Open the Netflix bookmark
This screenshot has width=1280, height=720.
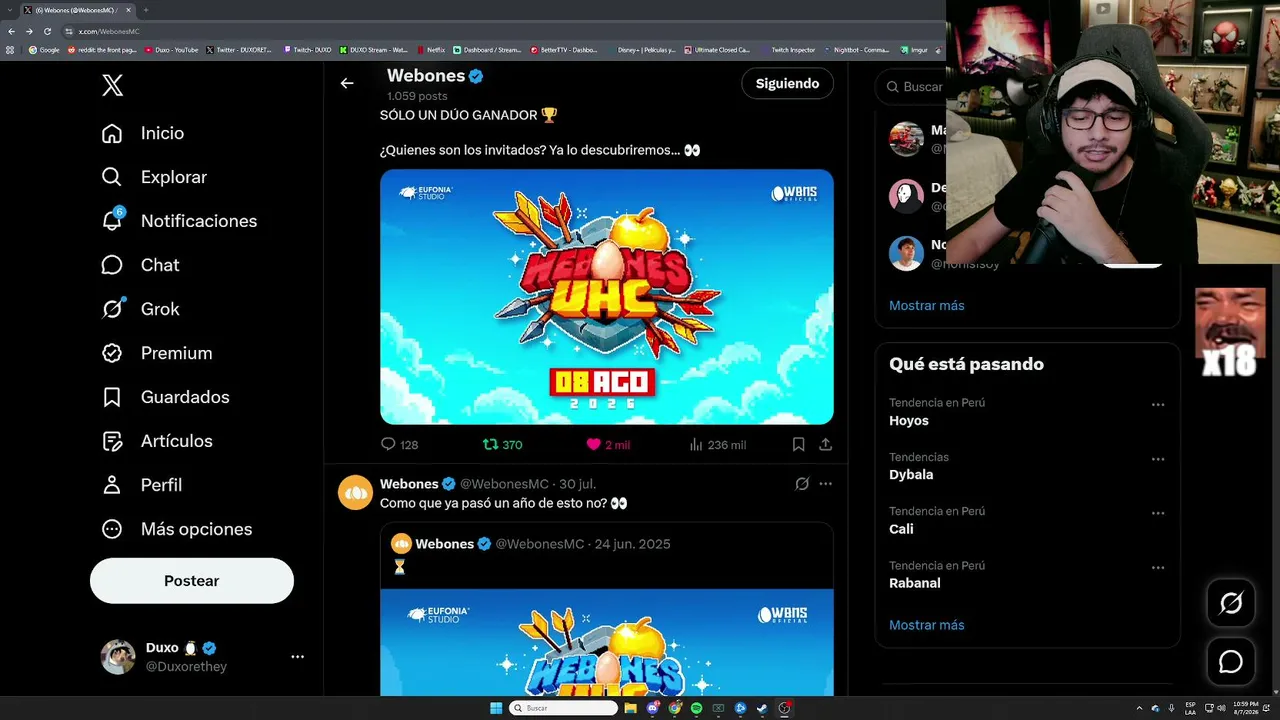click(x=431, y=50)
